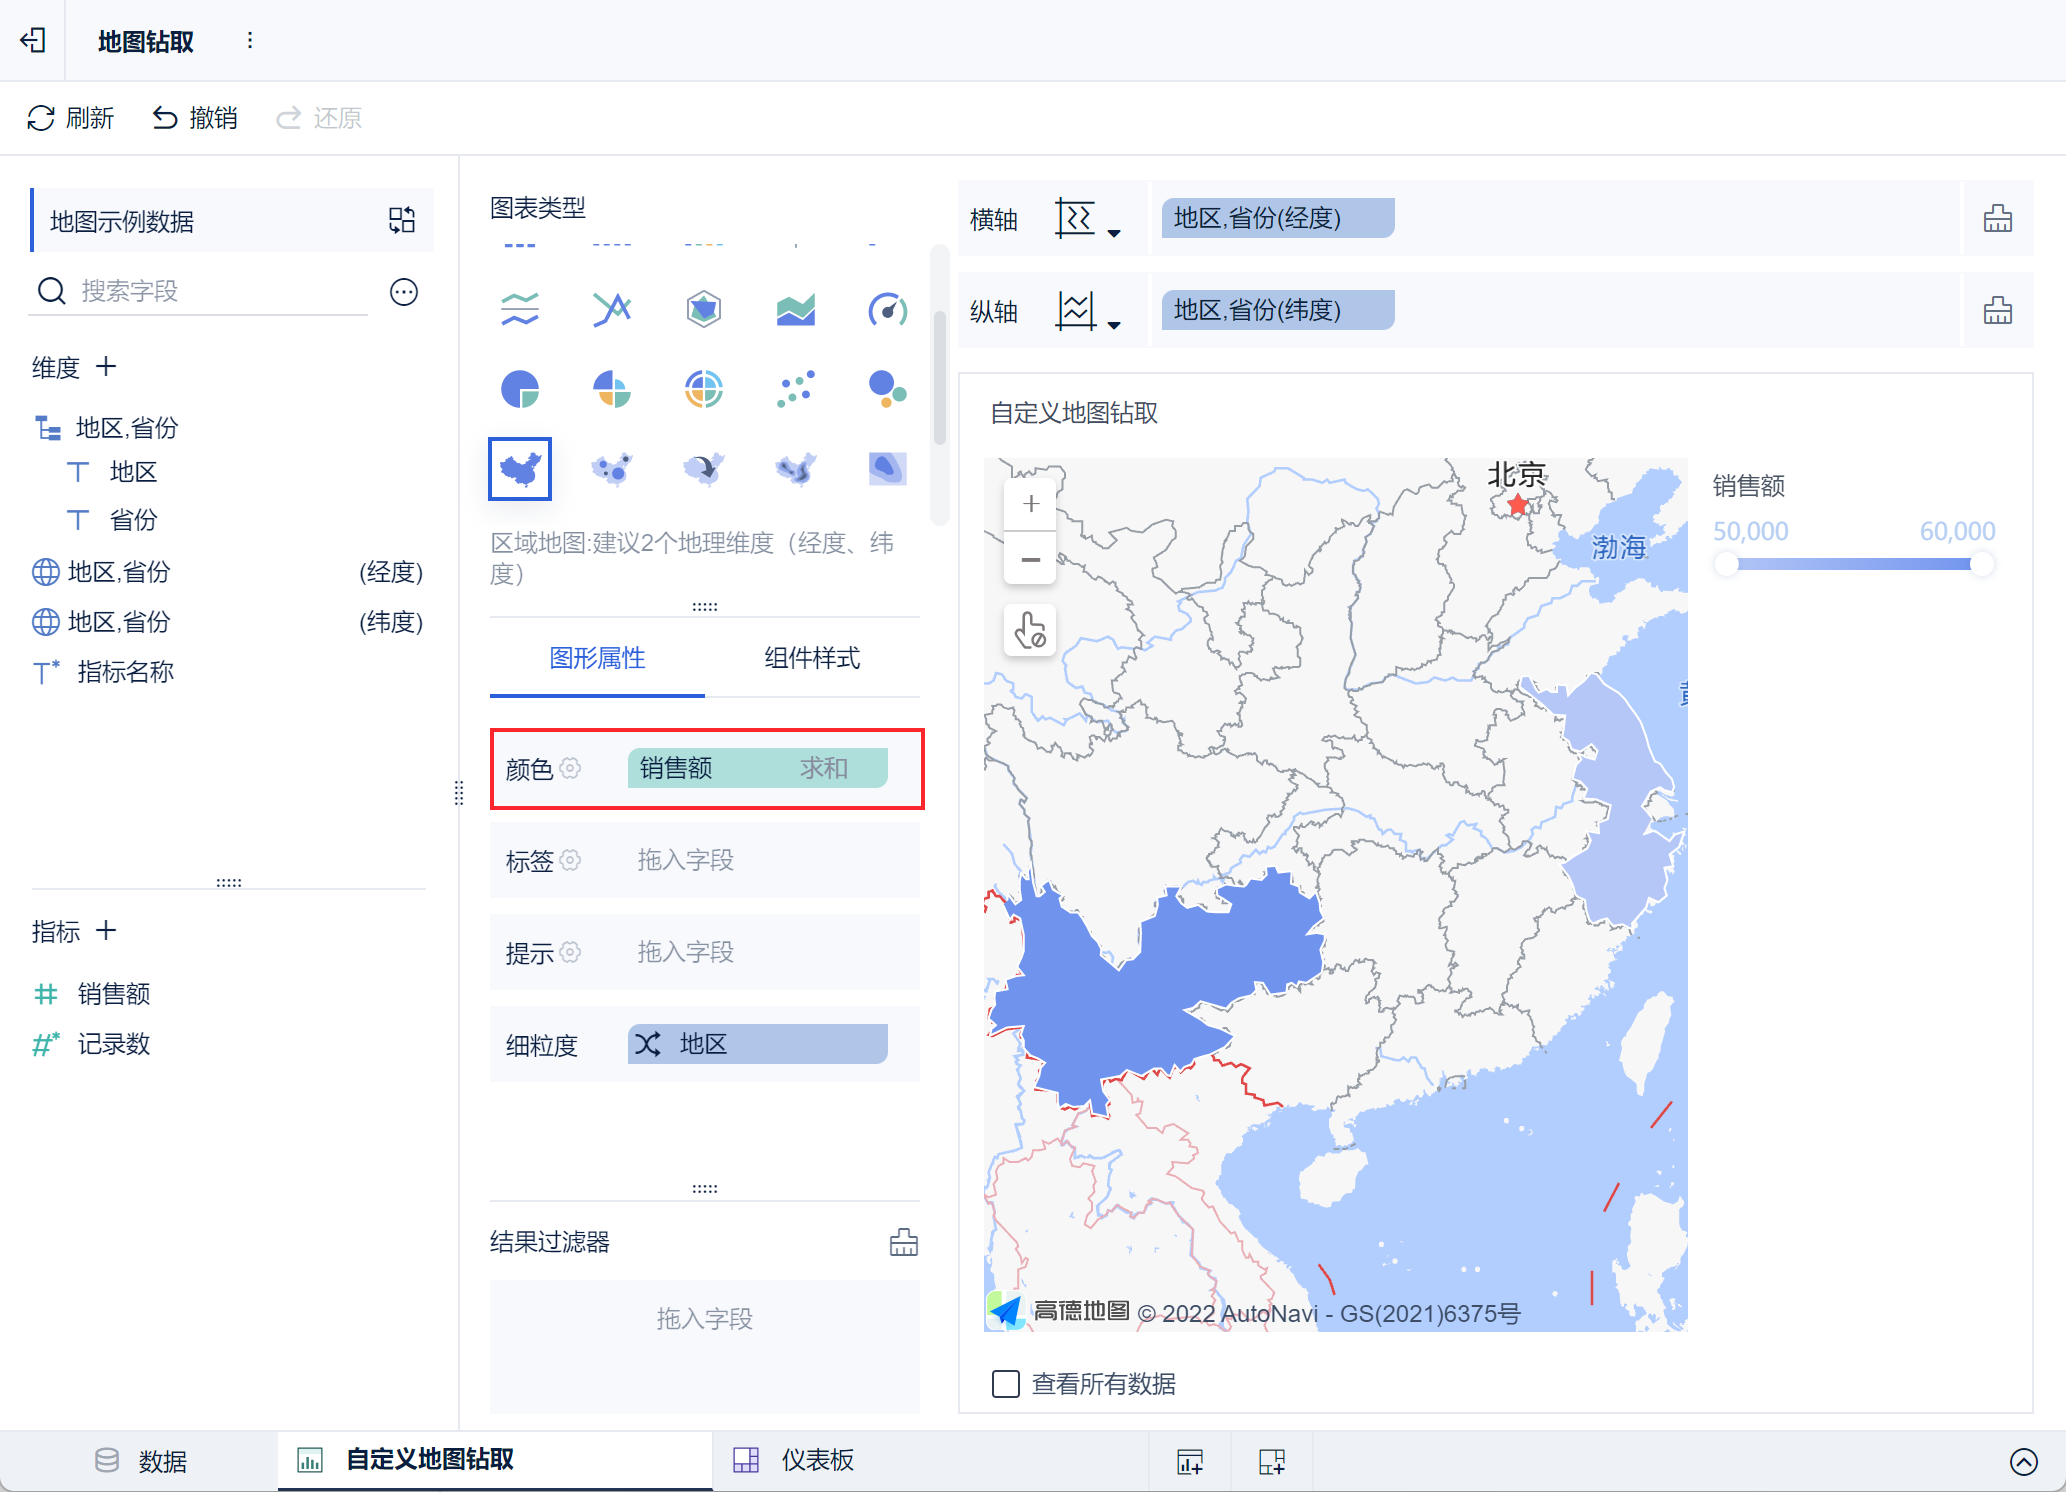Toggle the map hand interaction button

(1030, 630)
